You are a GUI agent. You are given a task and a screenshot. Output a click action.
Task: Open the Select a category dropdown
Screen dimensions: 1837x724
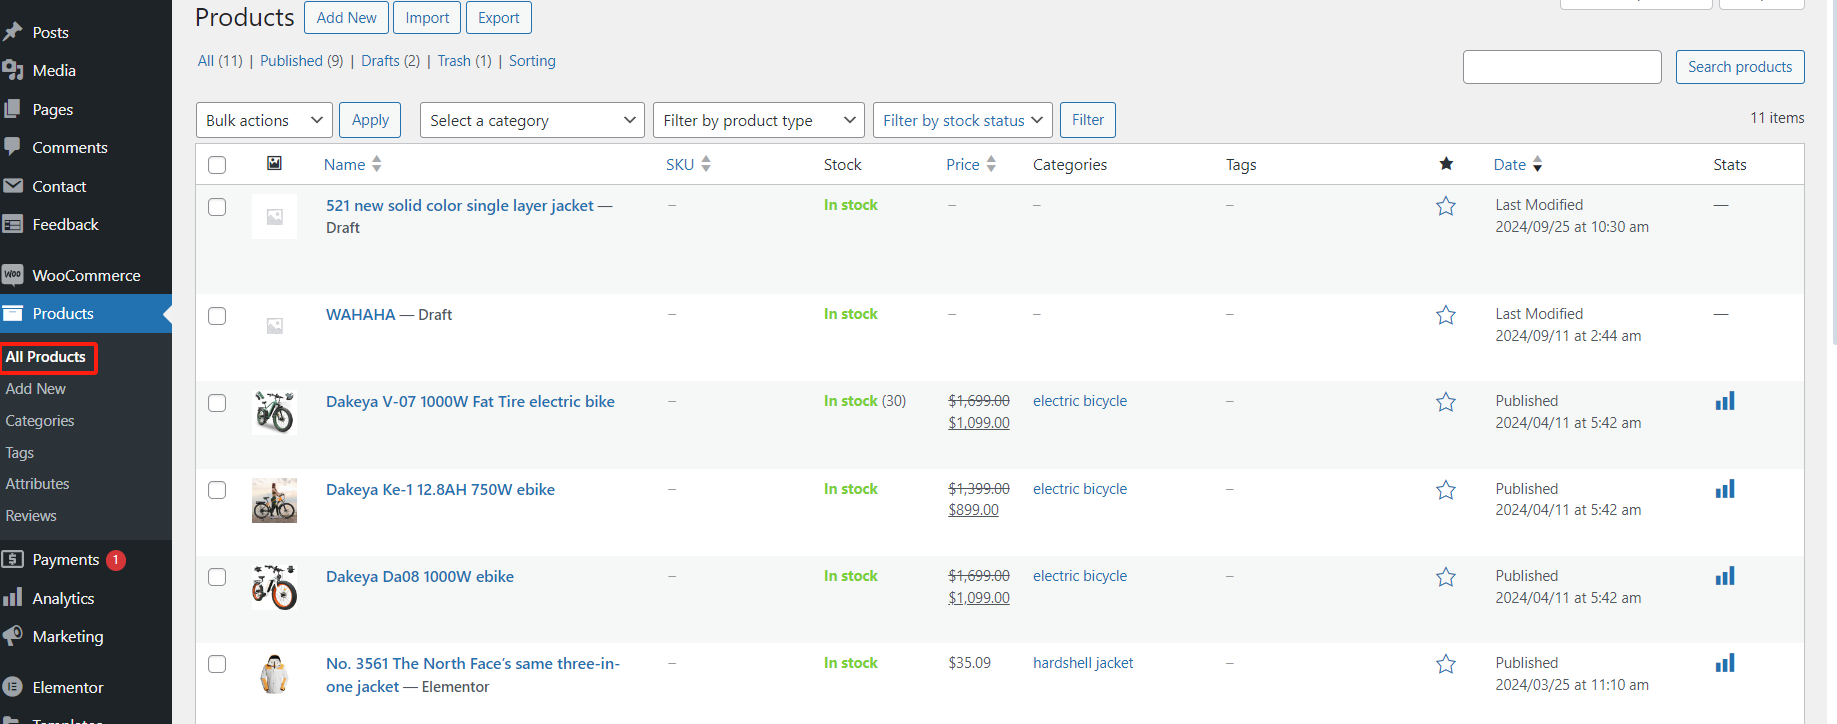click(x=532, y=120)
